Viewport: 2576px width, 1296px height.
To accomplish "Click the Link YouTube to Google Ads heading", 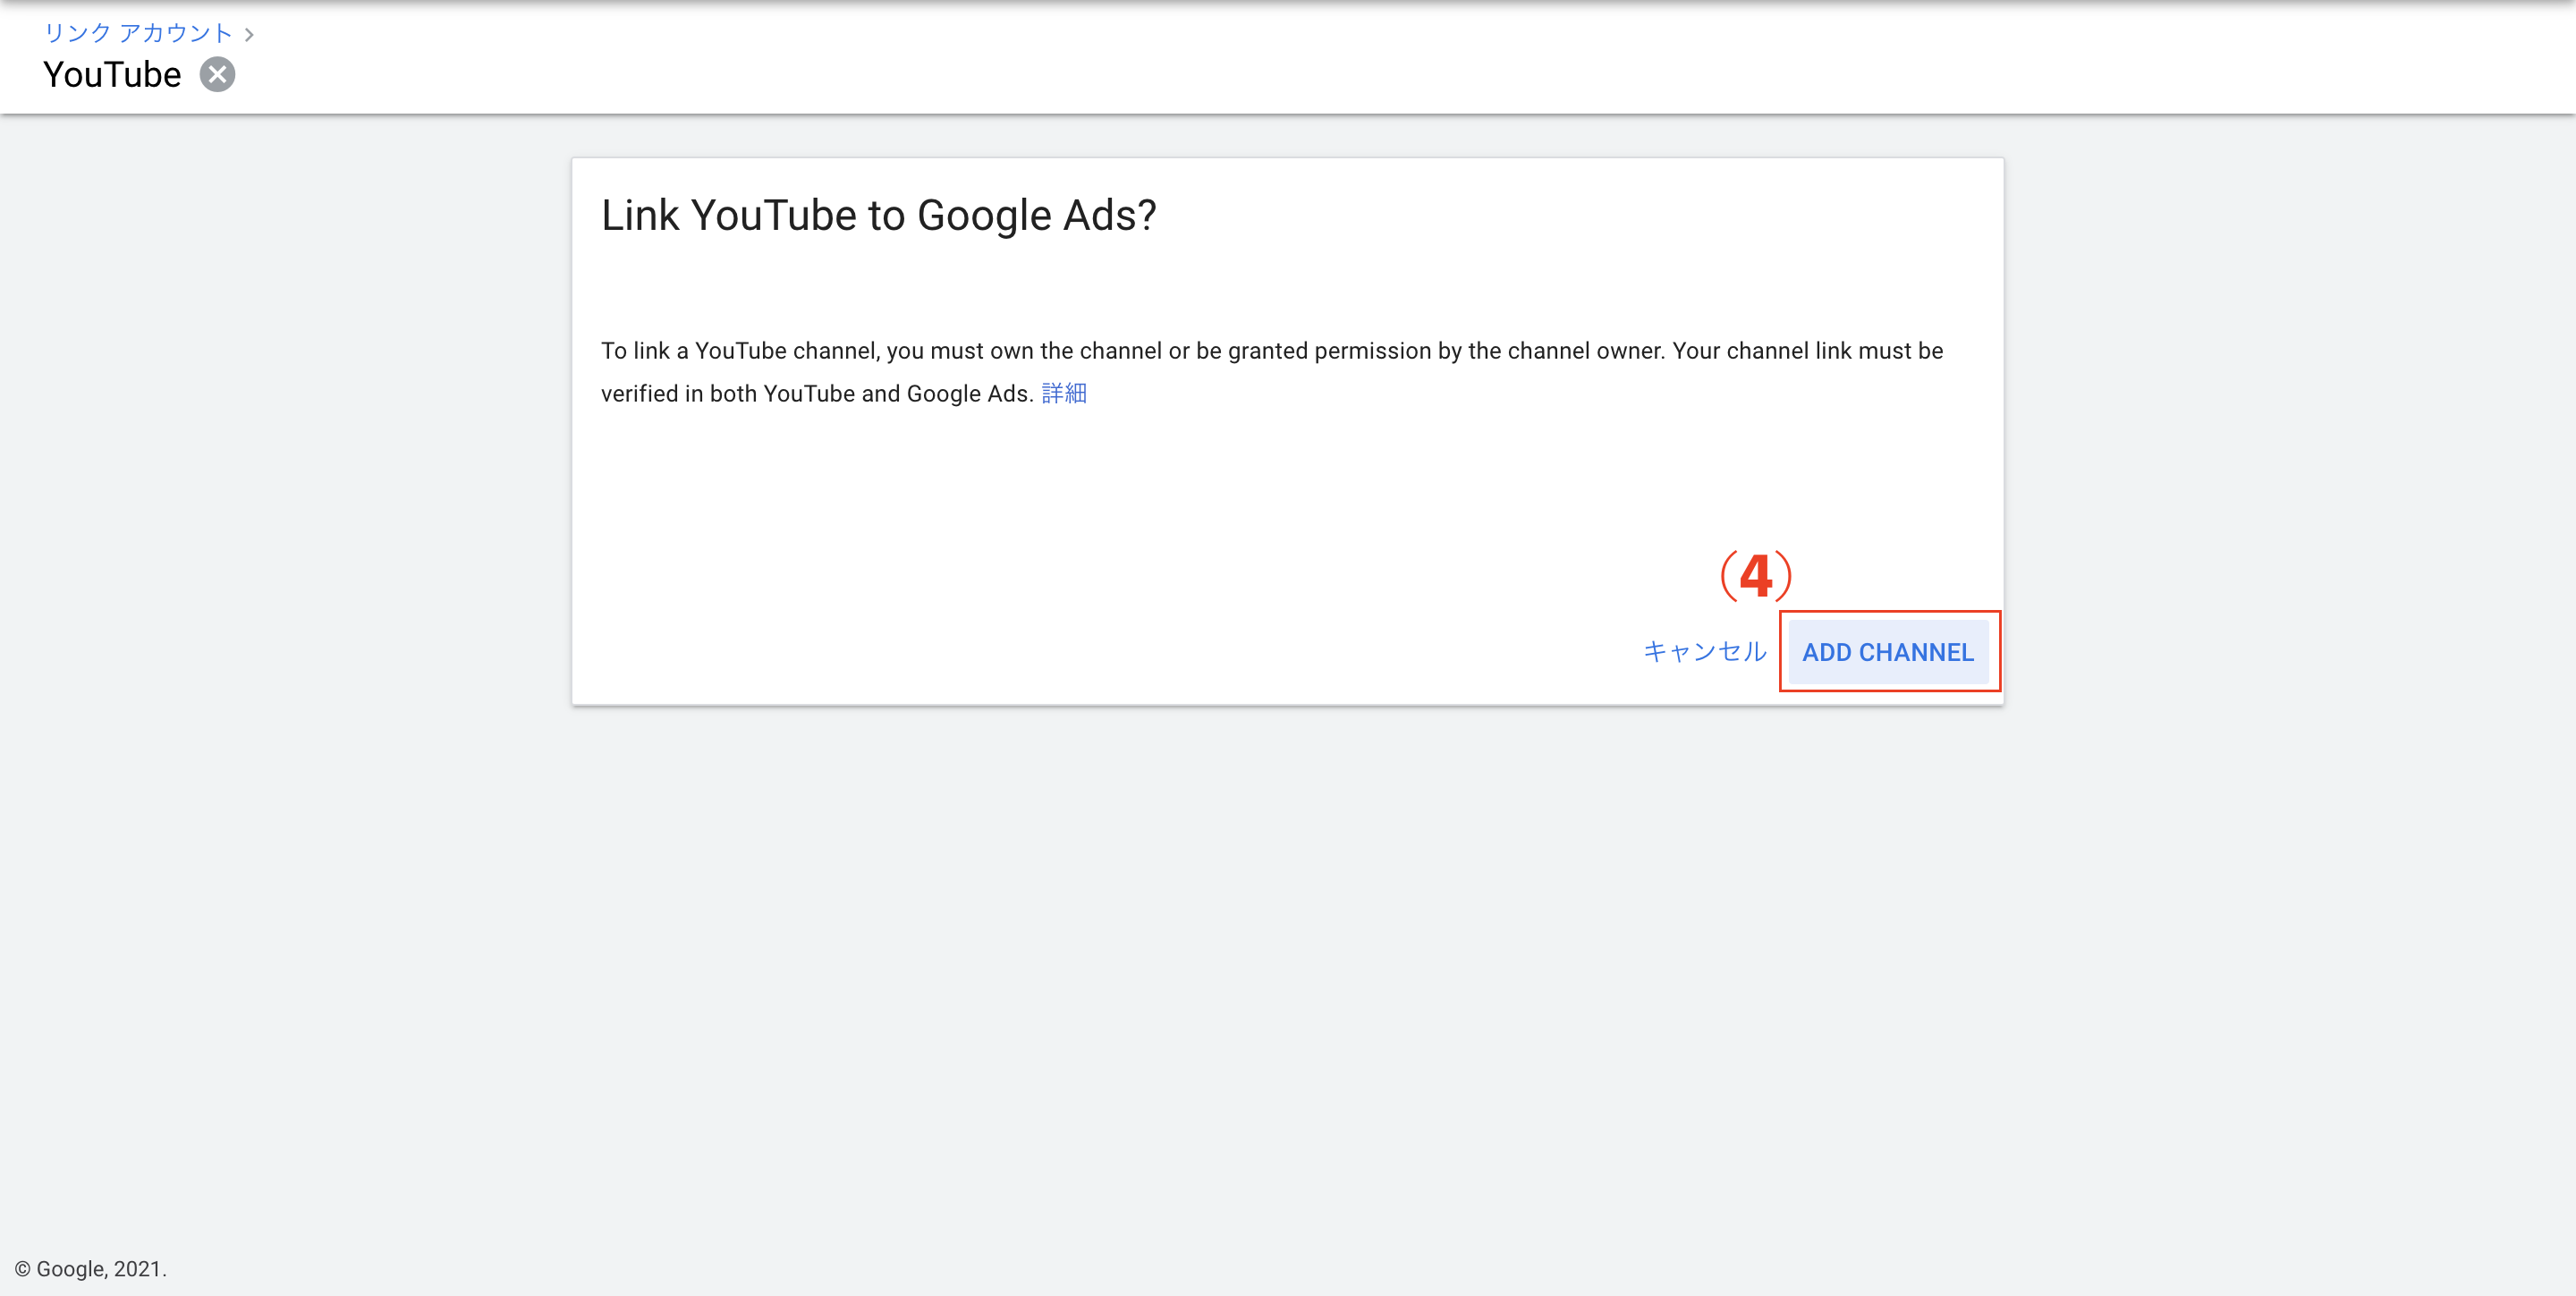I will (x=877, y=215).
